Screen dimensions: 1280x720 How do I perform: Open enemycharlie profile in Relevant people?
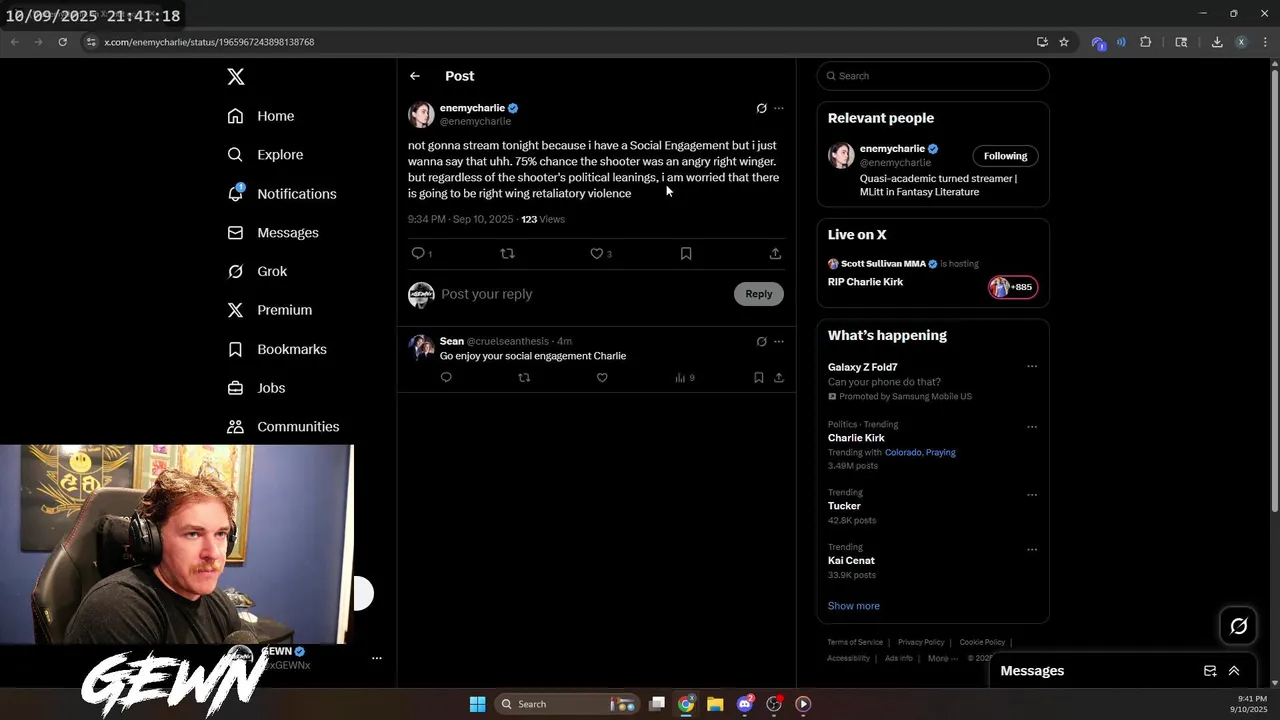pyautogui.click(x=893, y=149)
